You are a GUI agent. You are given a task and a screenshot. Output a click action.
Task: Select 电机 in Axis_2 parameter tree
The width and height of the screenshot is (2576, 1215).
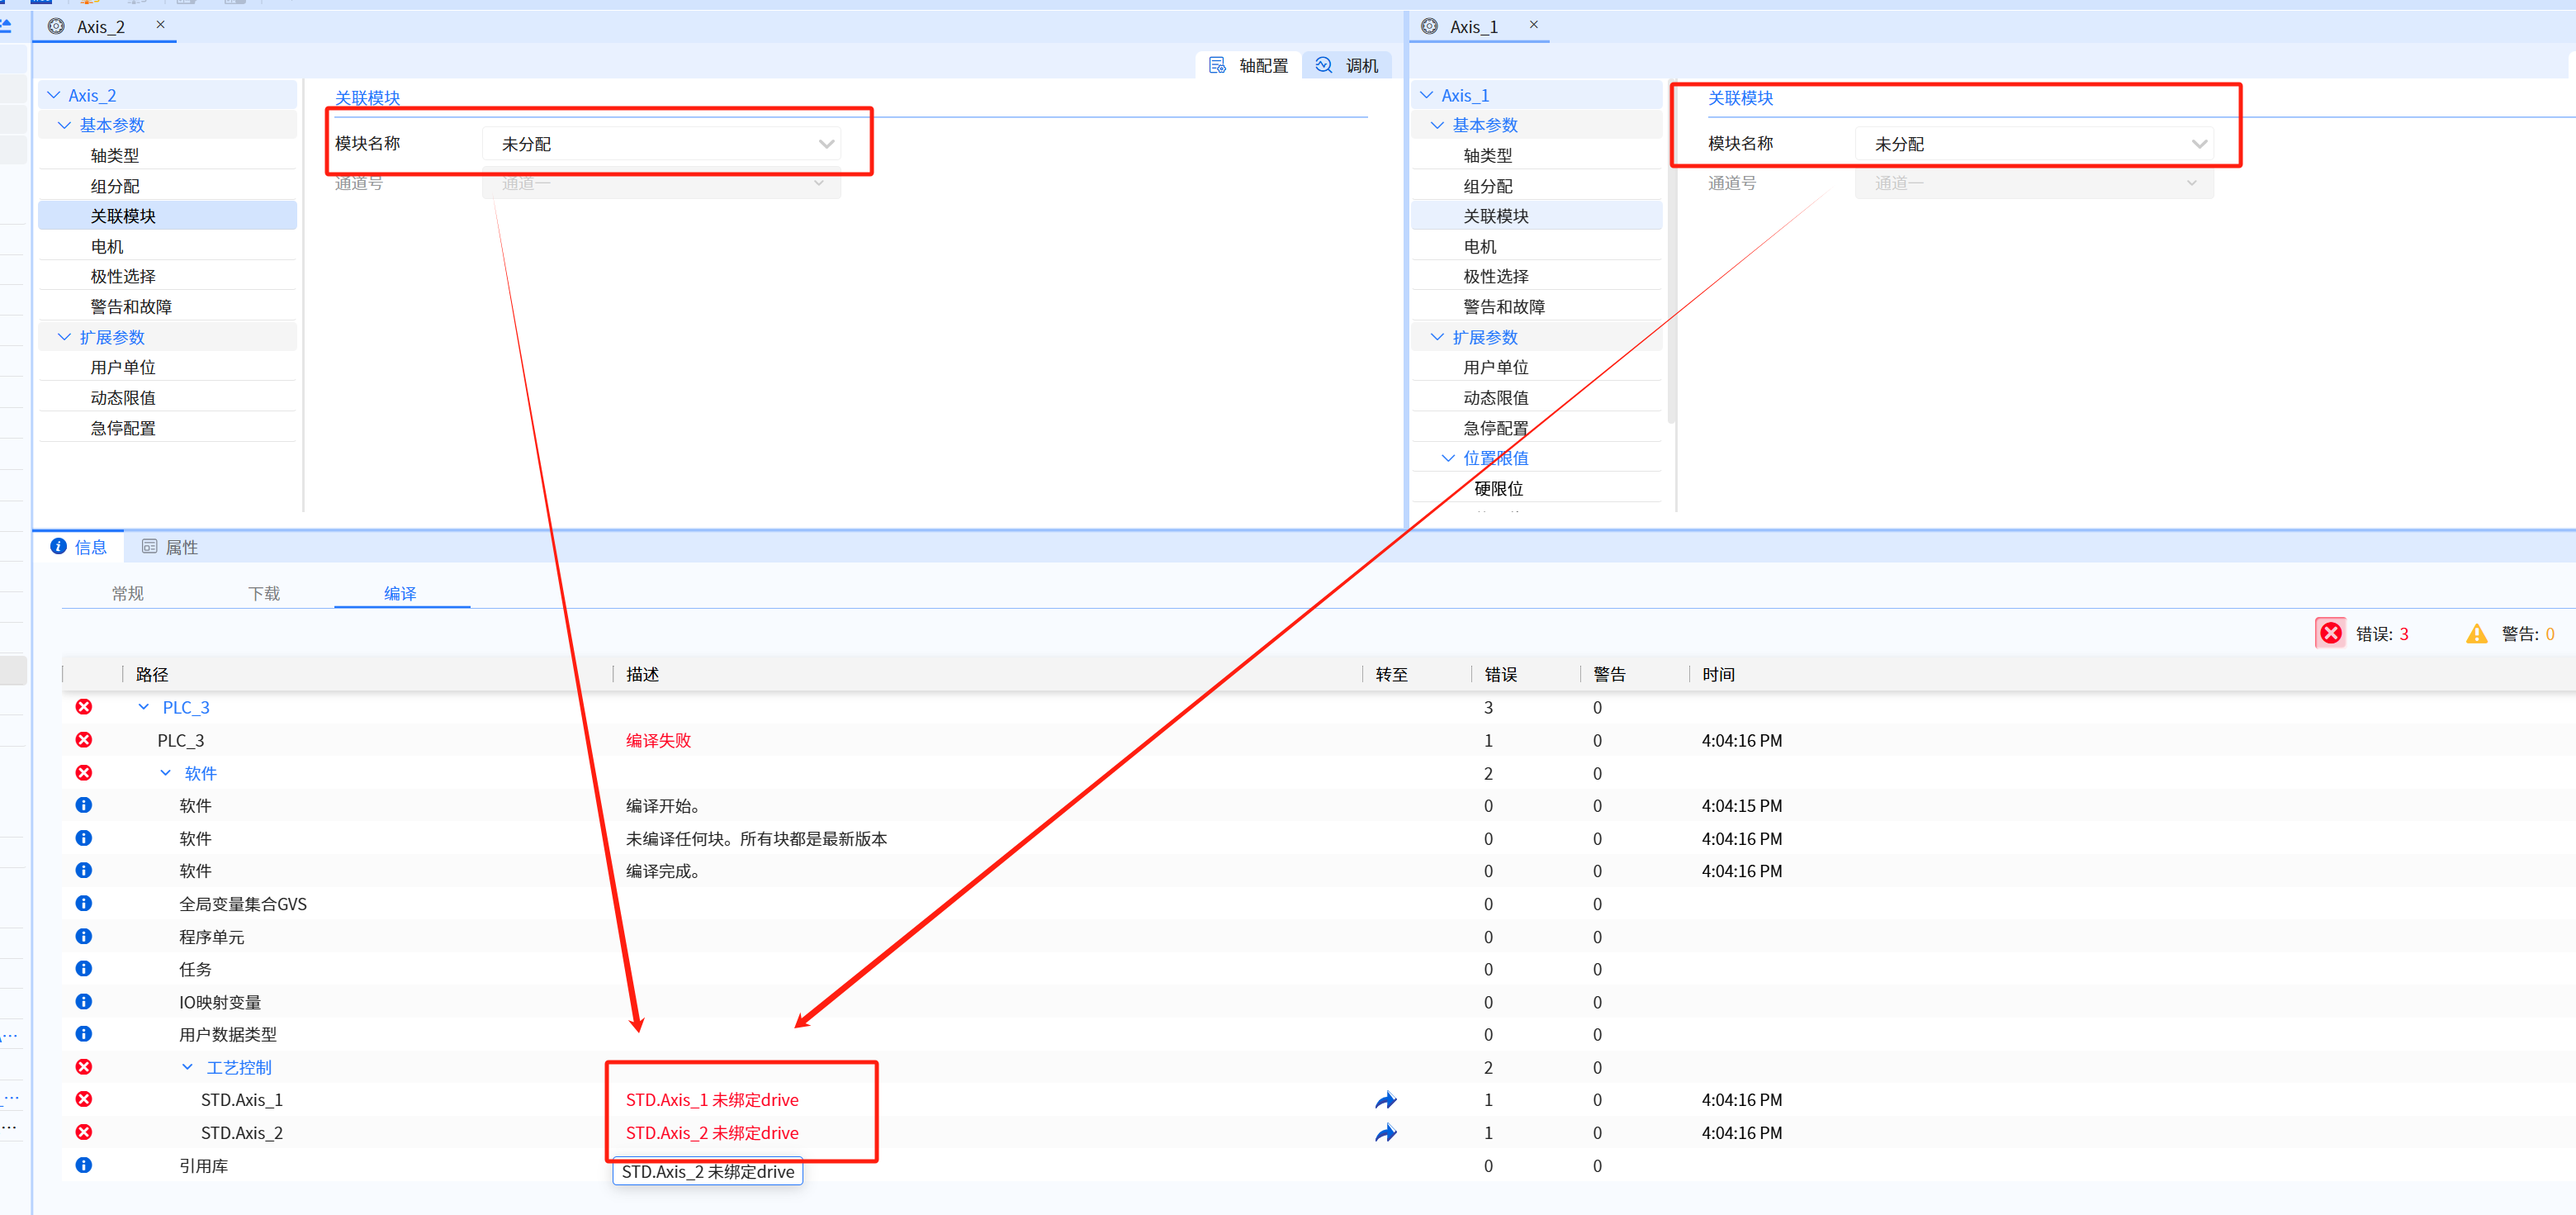pyautogui.click(x=107, y=246)
